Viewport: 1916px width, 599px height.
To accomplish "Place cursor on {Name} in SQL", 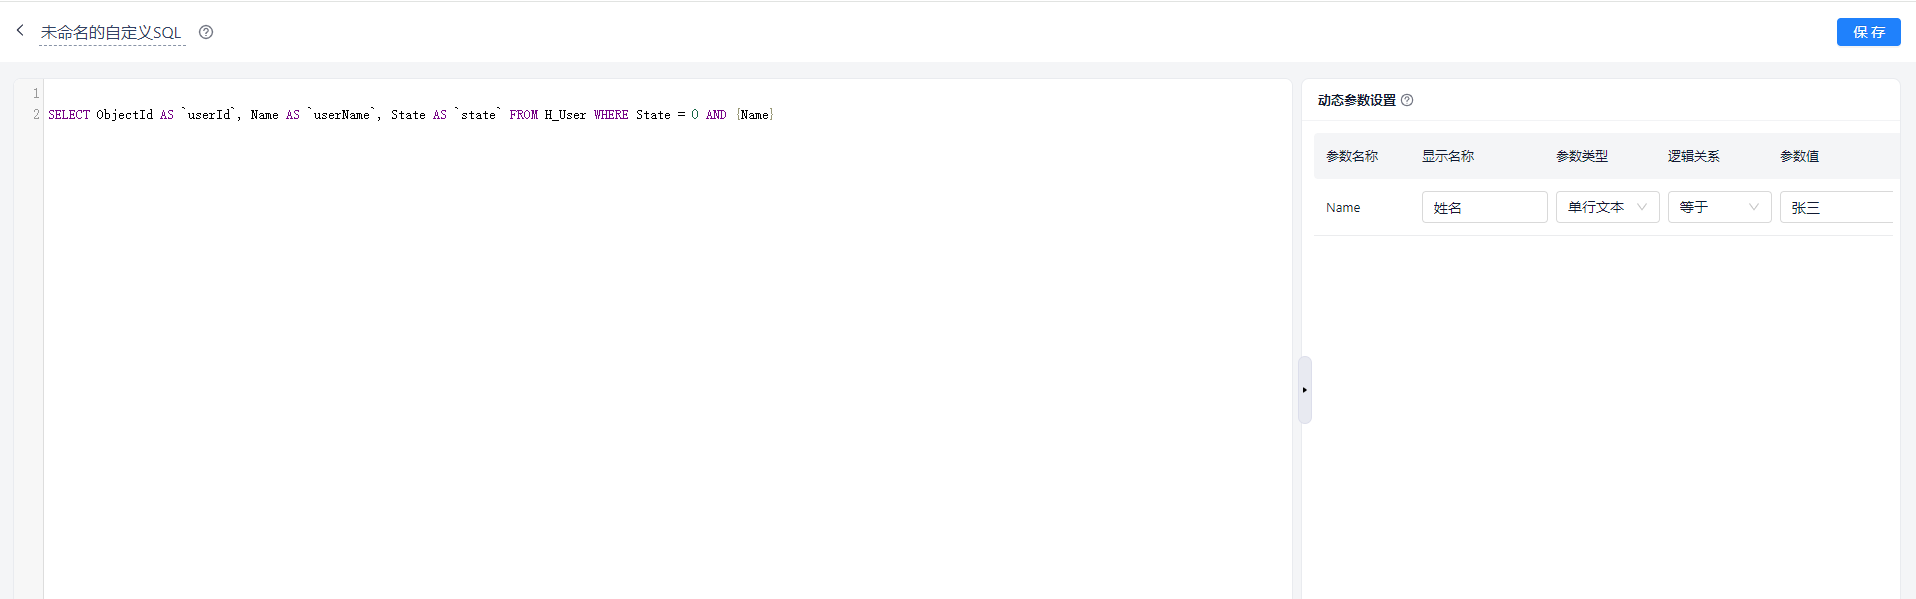I will point(755,115).
